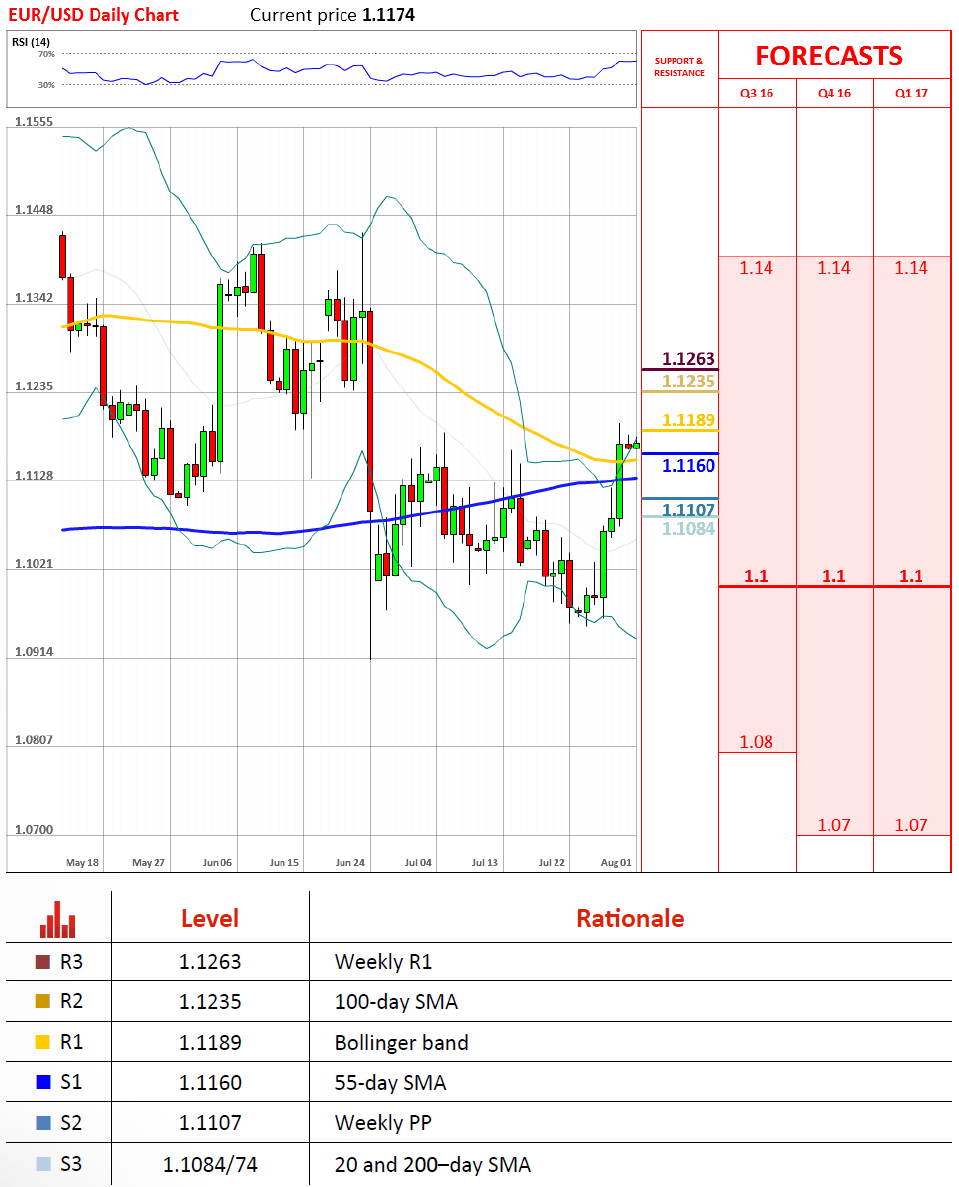Screen dimensions: 959x1187
Task: Select the Q1 17 forecast column header
Action: pyautogui.click(x=911, y=93)
